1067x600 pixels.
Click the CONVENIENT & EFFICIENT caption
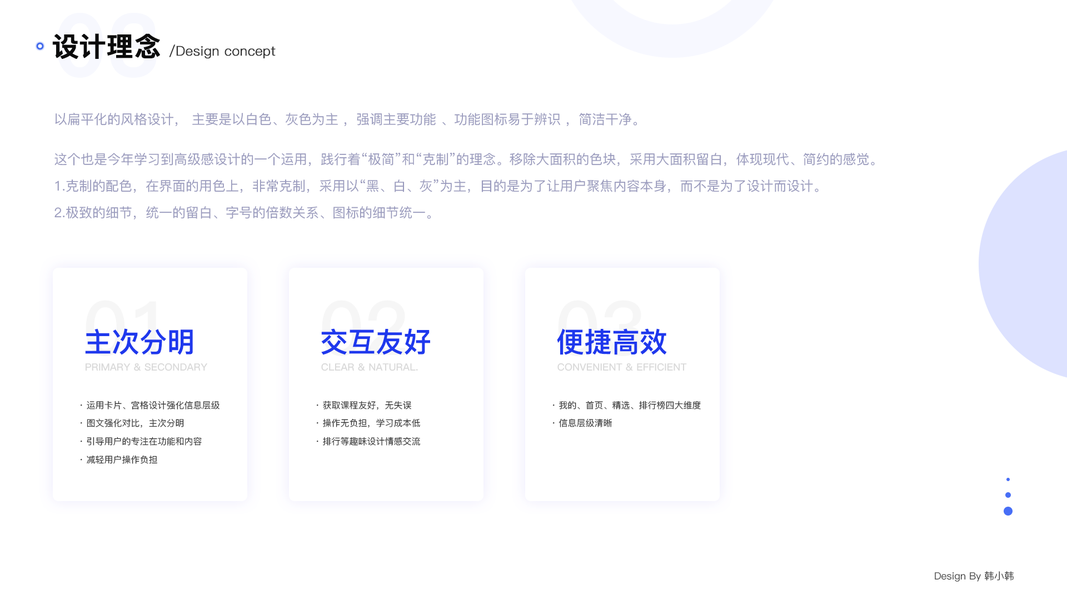point(621,367)
